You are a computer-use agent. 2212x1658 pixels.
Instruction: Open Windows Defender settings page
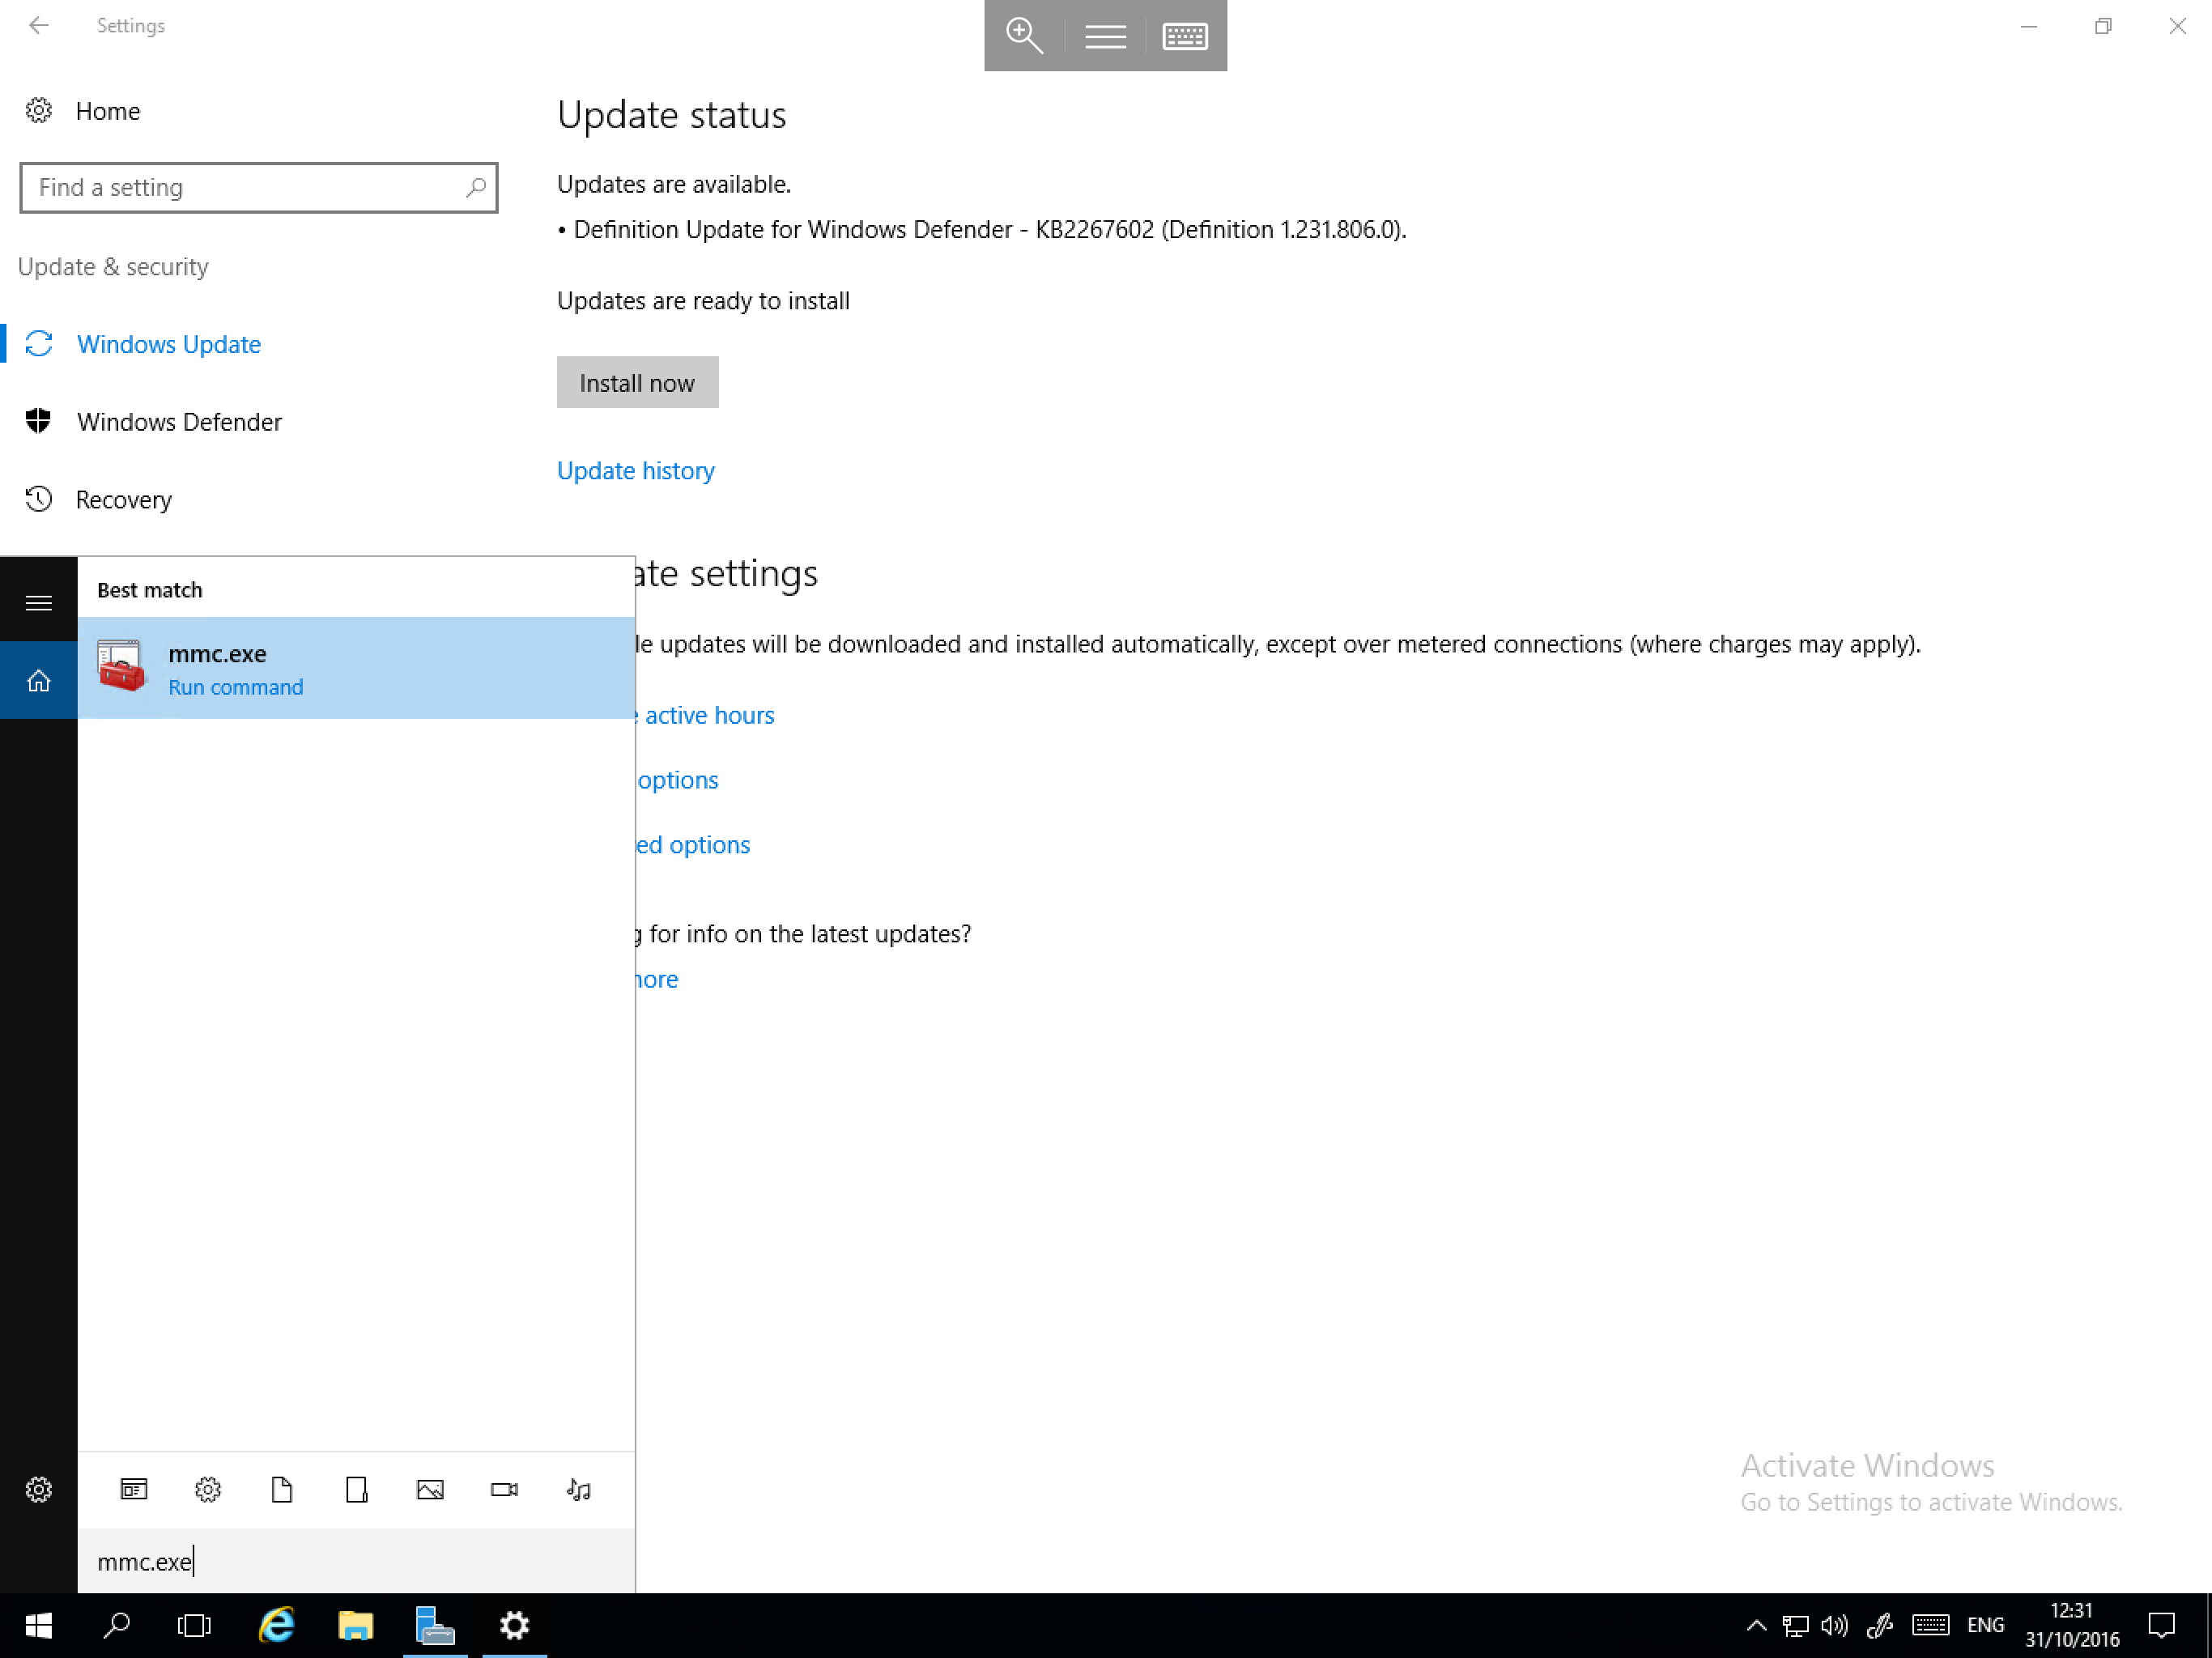click(x=179, y=422)
